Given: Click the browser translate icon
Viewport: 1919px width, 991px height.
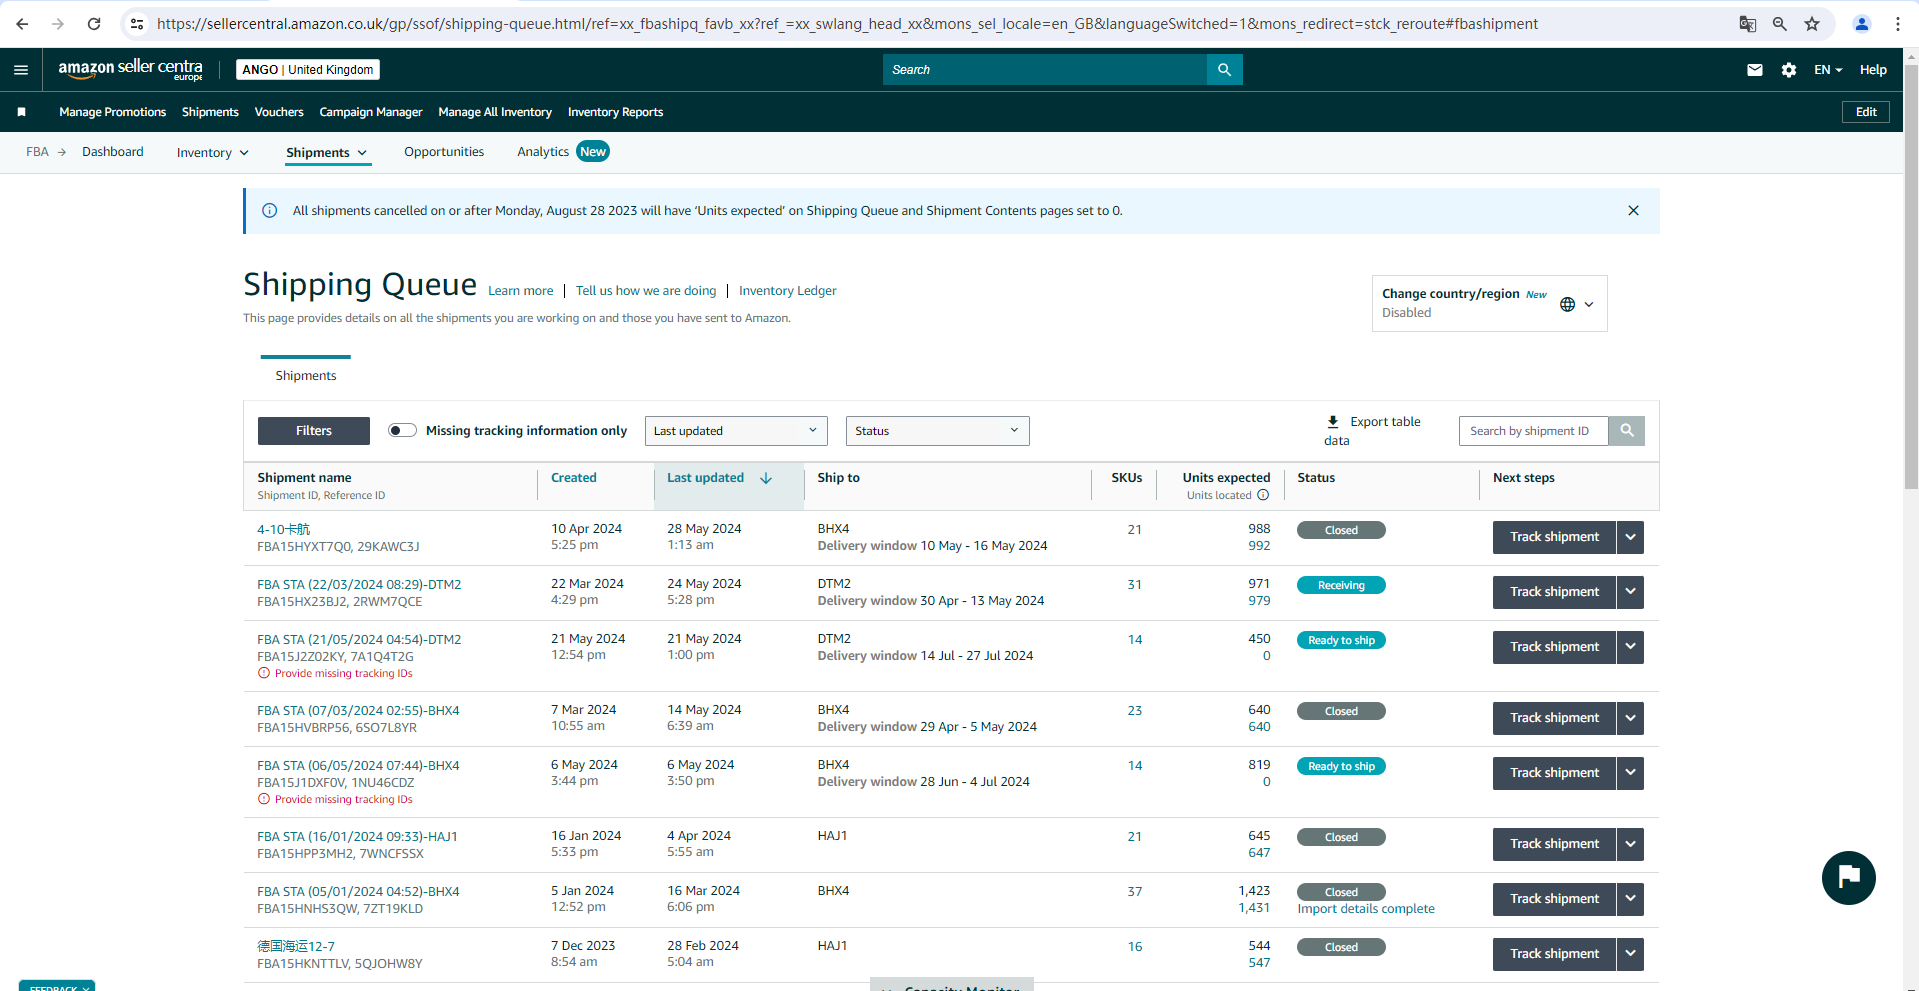Looking at the screenshot, I should (1748, 24).
